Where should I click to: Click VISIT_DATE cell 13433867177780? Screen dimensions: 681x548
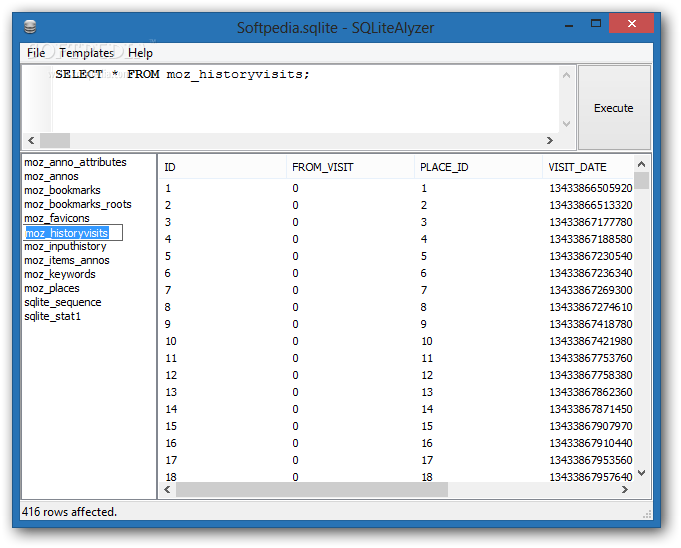pos(591,222)
